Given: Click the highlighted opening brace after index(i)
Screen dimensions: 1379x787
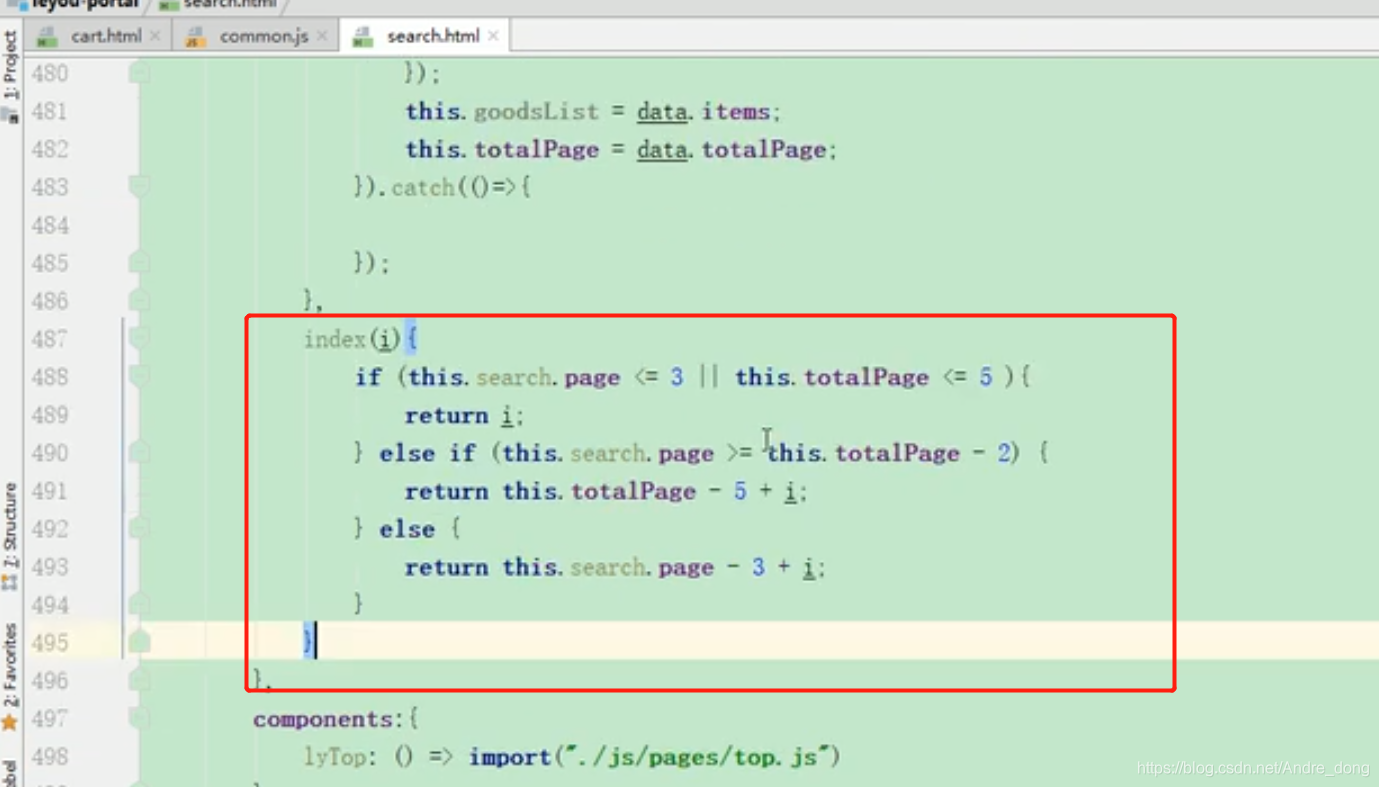Looking at the screenshot, I should click(x=410, y=339).
